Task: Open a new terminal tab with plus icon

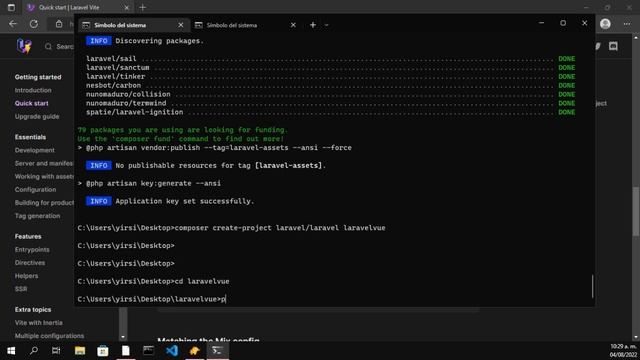Action: (313, 25)
